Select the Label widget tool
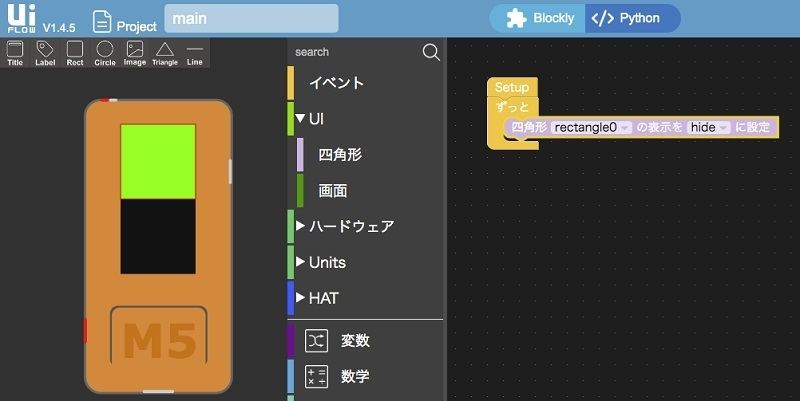Screen dimensions: 800x401 (x=45, y=53)
